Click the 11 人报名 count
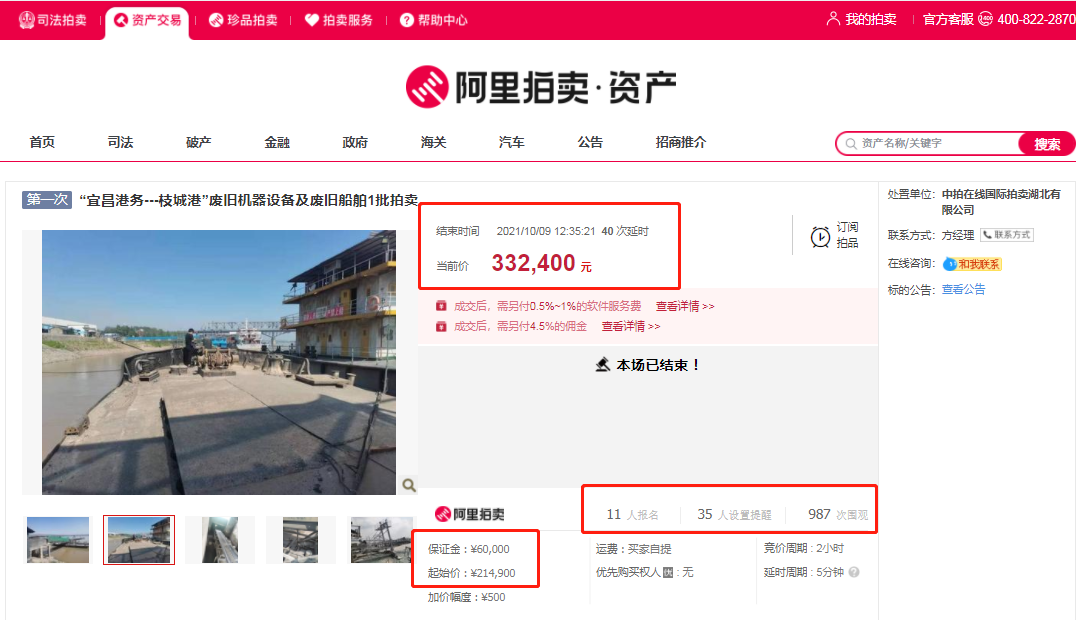 pyautogui.click(x=632, y=514)
